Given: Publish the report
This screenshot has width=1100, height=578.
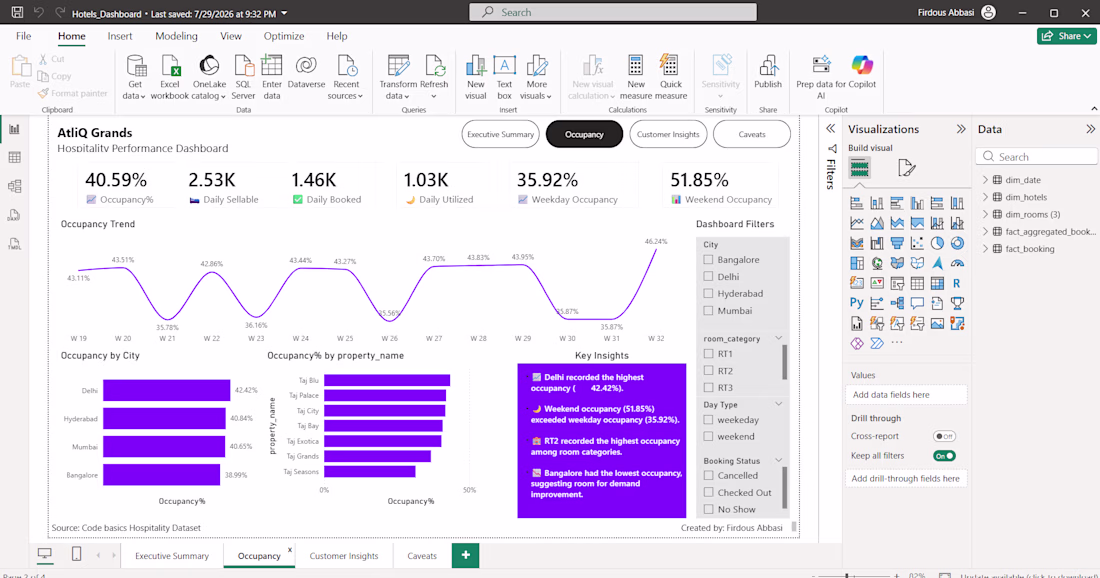Looking at the screenshot, I should coord(767,73).
